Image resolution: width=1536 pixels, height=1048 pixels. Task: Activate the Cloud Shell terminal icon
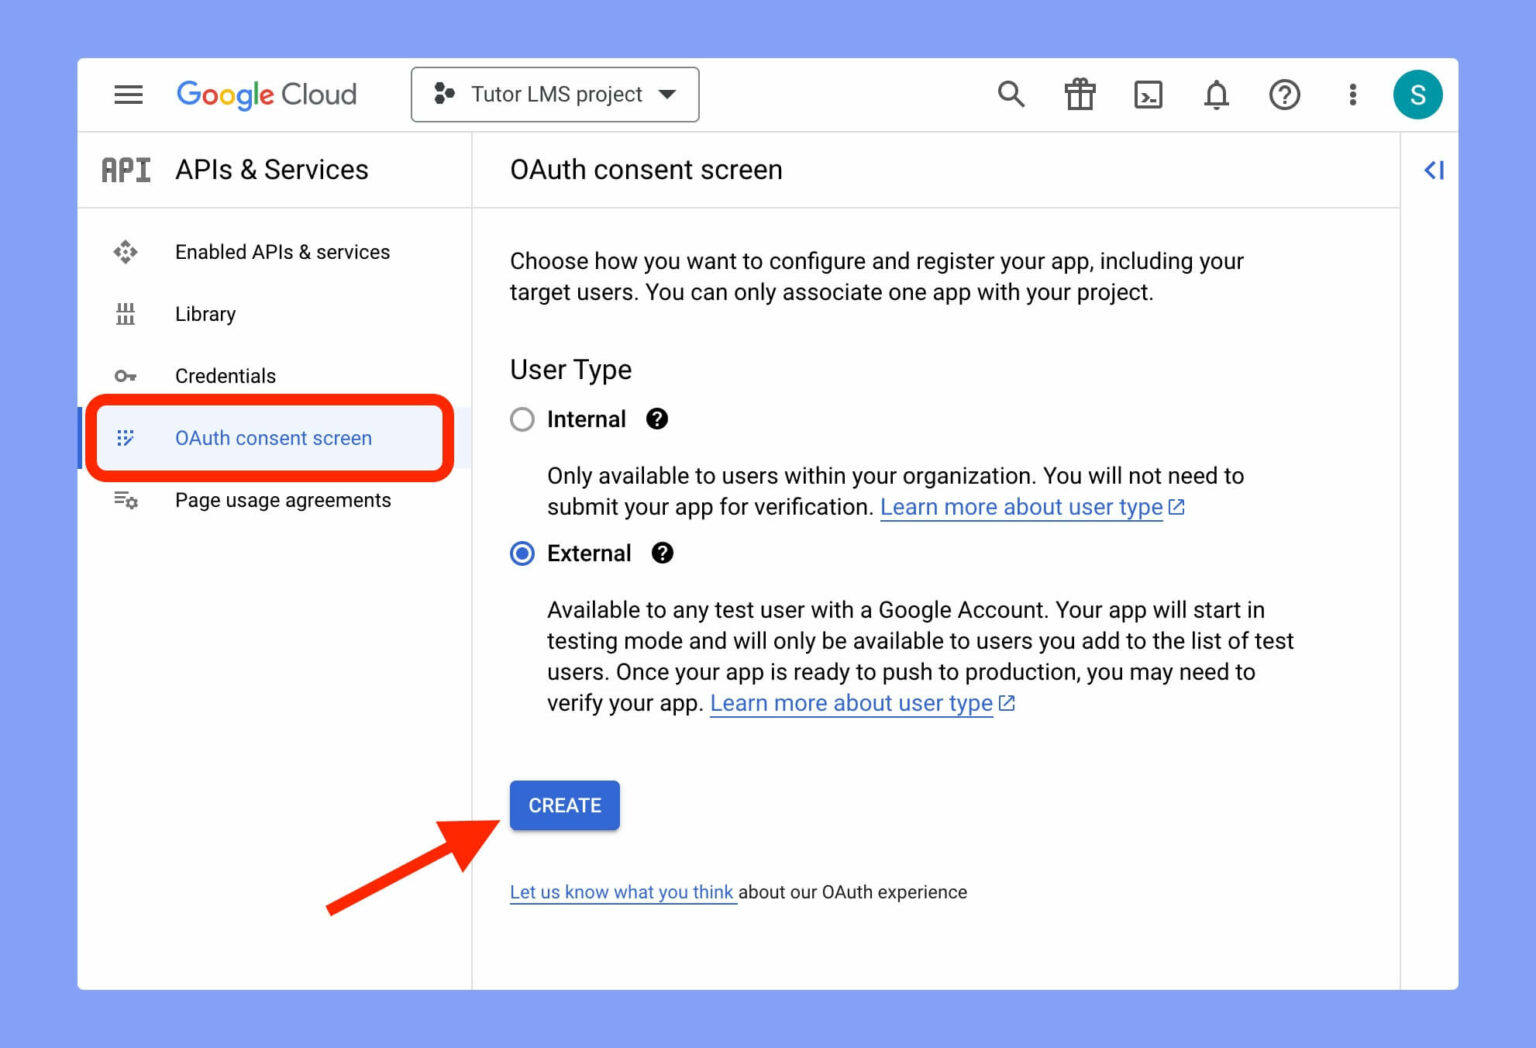(1148, 94)
